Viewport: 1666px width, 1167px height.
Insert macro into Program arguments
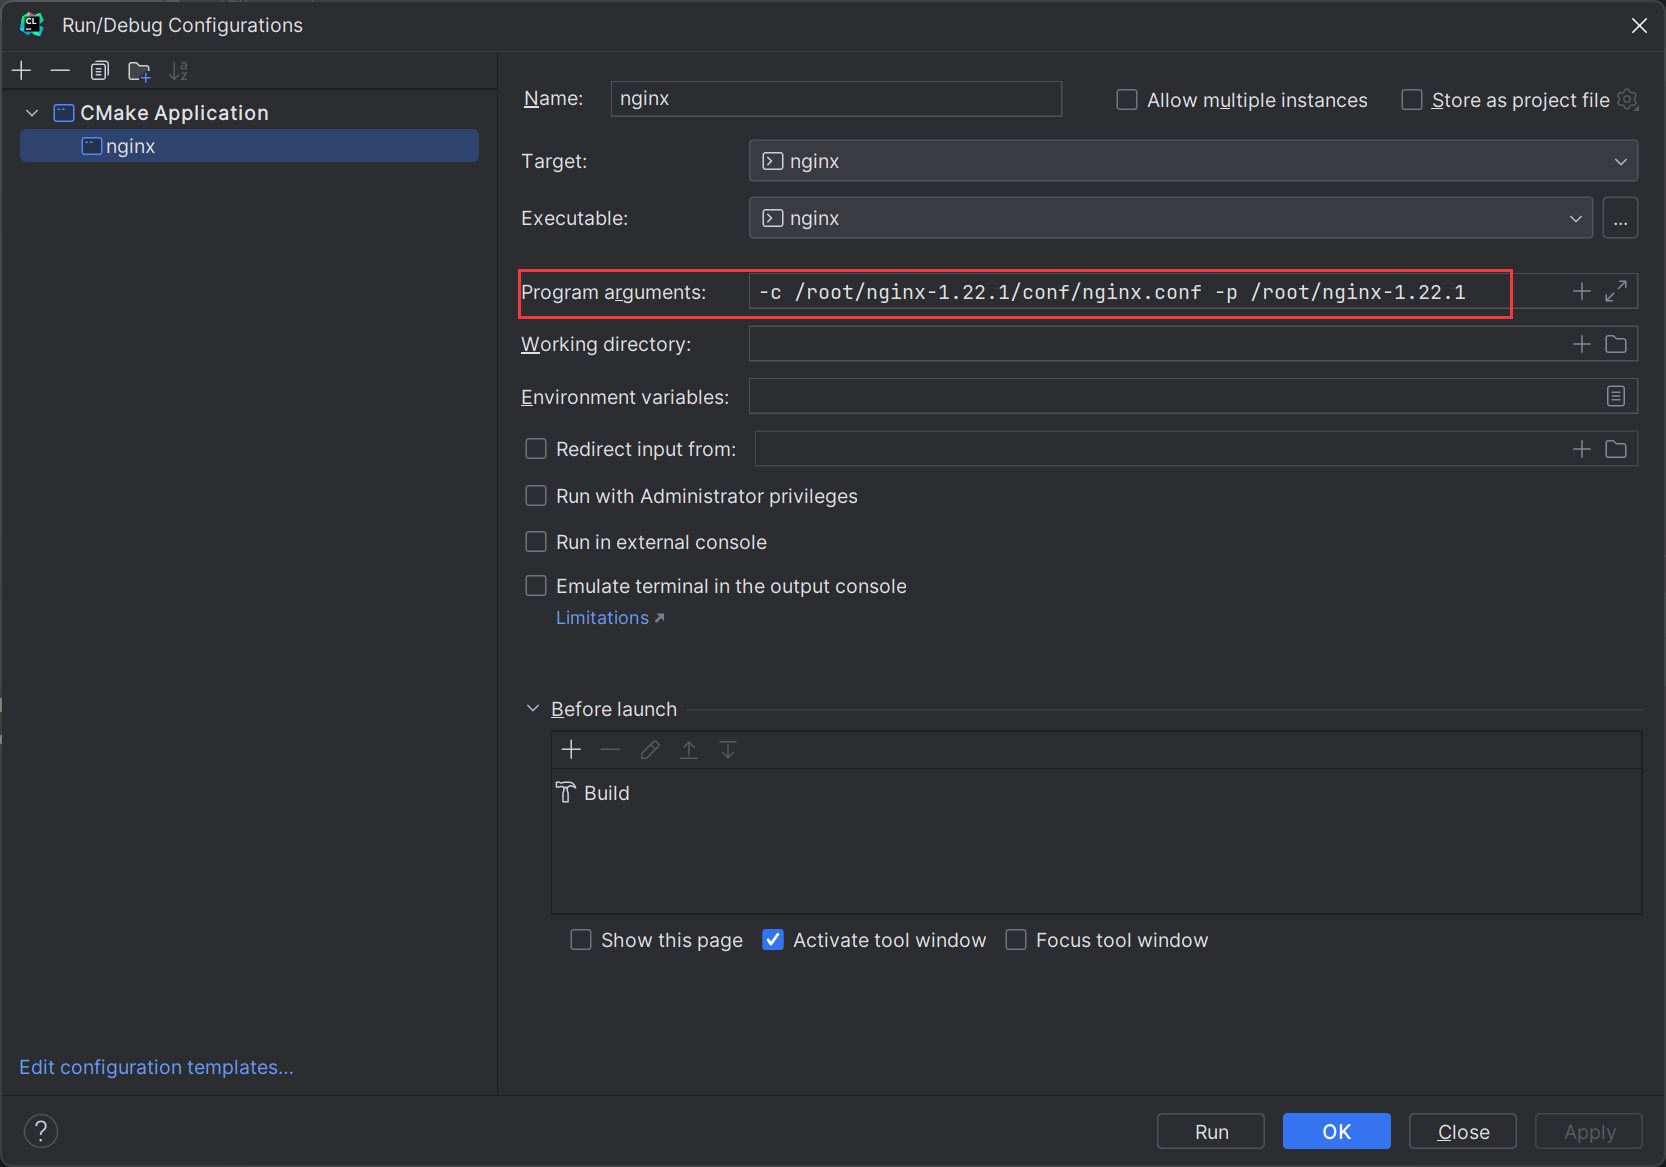[1581, 291]
